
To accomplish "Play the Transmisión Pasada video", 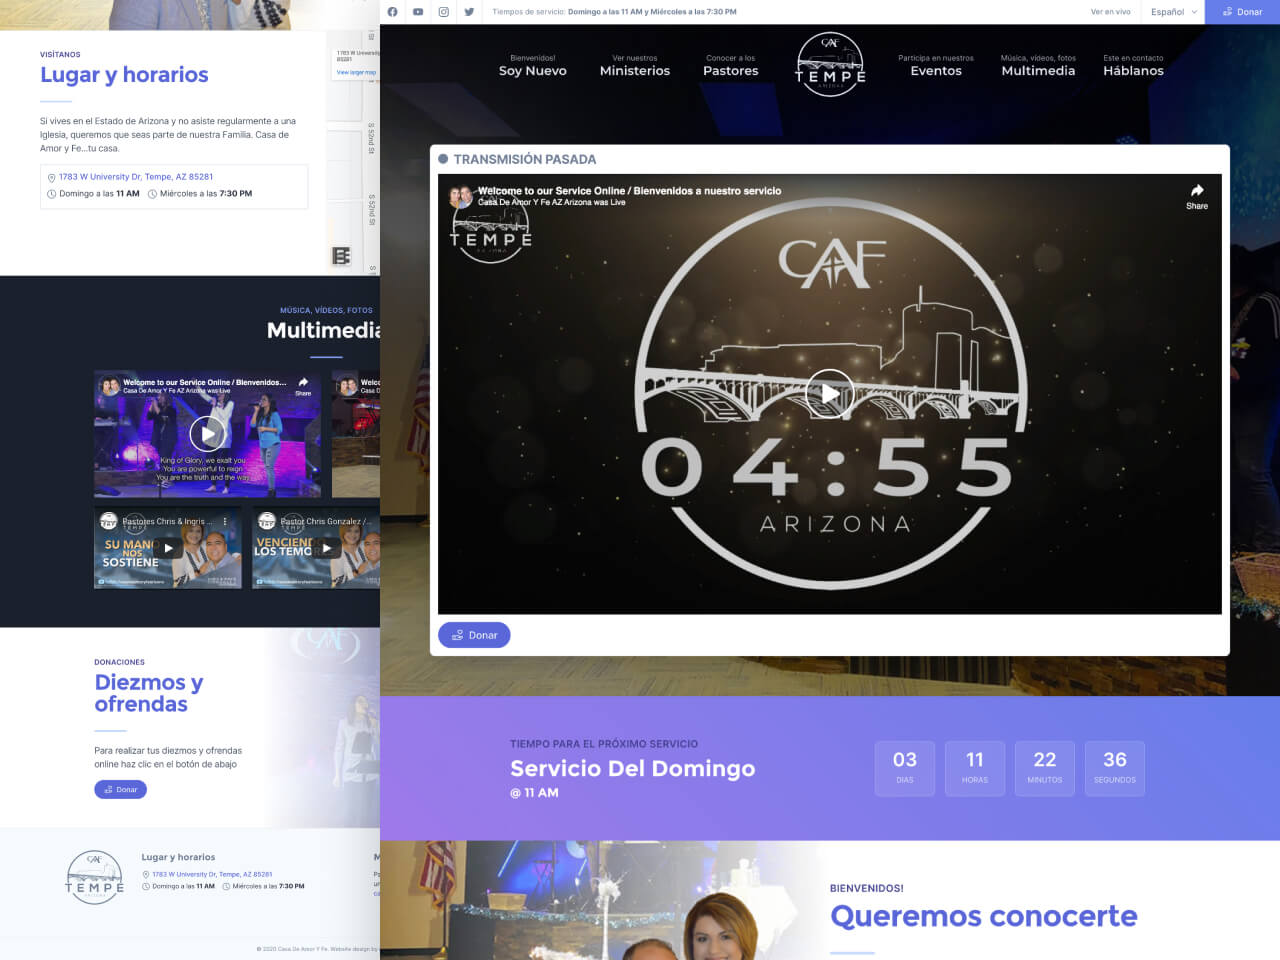I will (829, 393).
